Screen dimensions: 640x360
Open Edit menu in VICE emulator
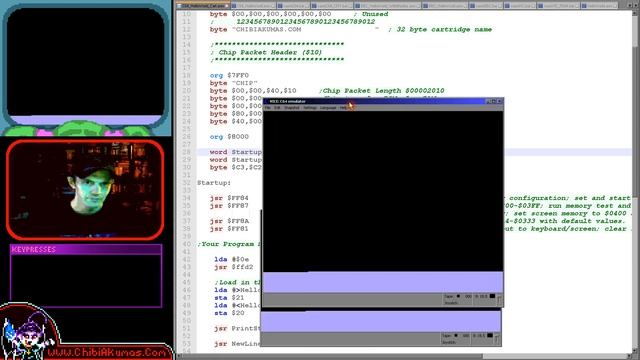pyautogui.click(x=277, y=108)
